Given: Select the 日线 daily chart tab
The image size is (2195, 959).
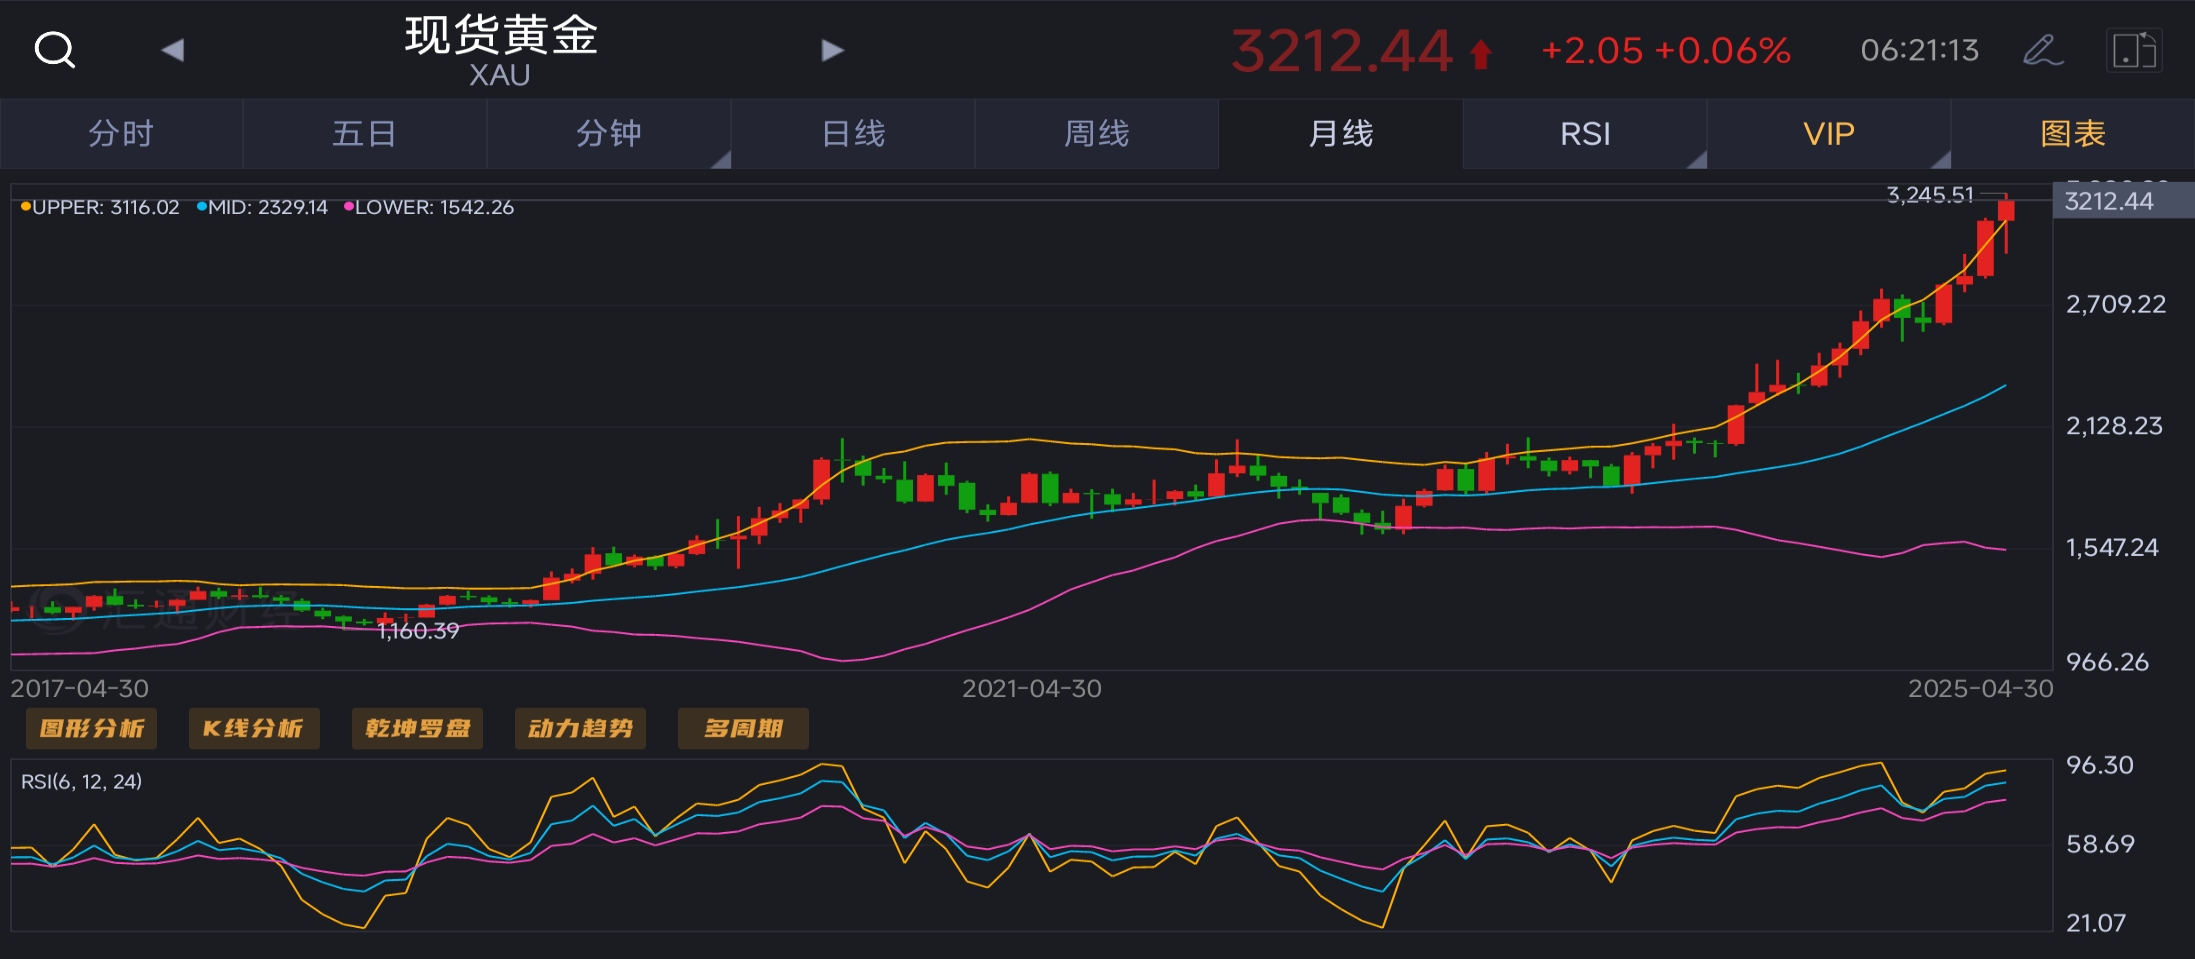Looking at the screenshot, I should tap(853, 134).
